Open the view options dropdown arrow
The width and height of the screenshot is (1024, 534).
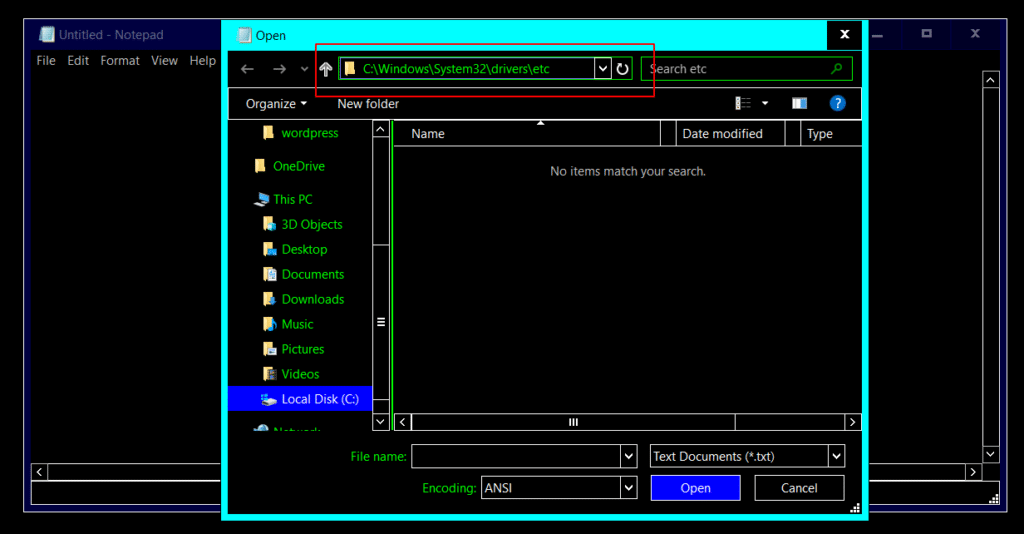point(765,103)
